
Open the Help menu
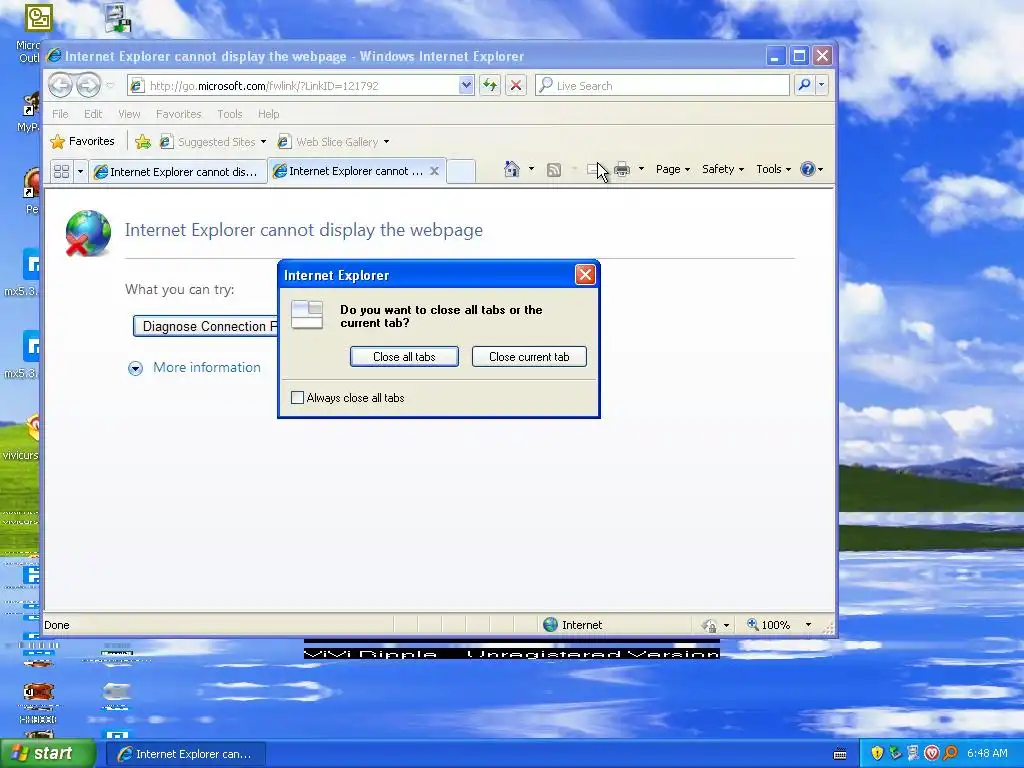coord(268,114)
